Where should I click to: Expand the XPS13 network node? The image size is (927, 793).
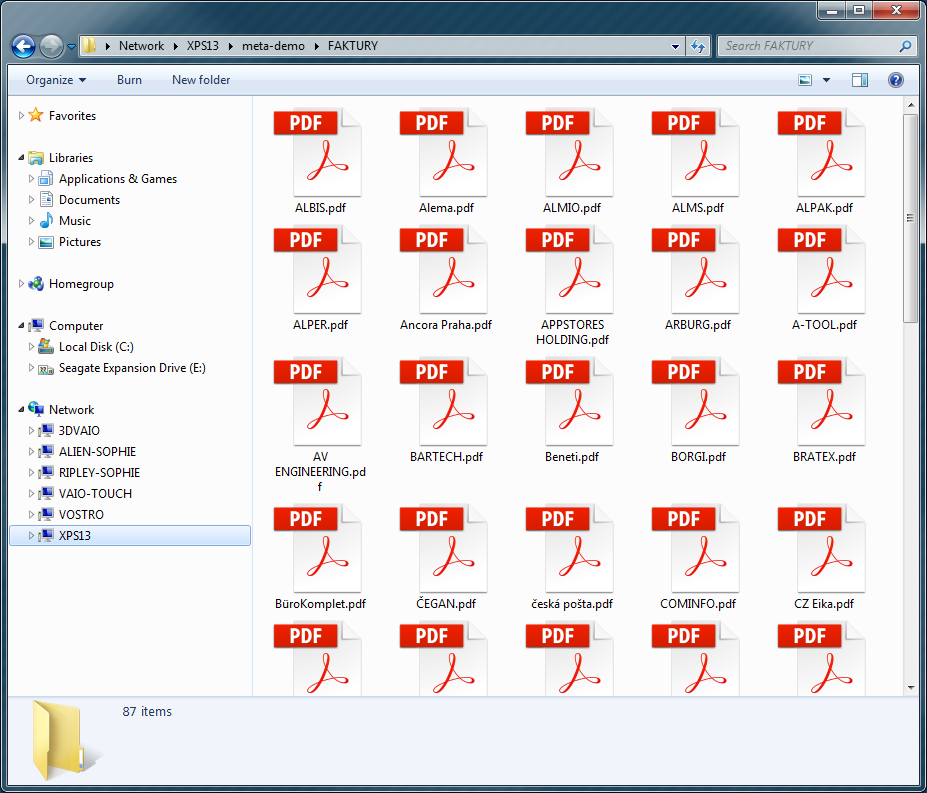click(31, 535)
